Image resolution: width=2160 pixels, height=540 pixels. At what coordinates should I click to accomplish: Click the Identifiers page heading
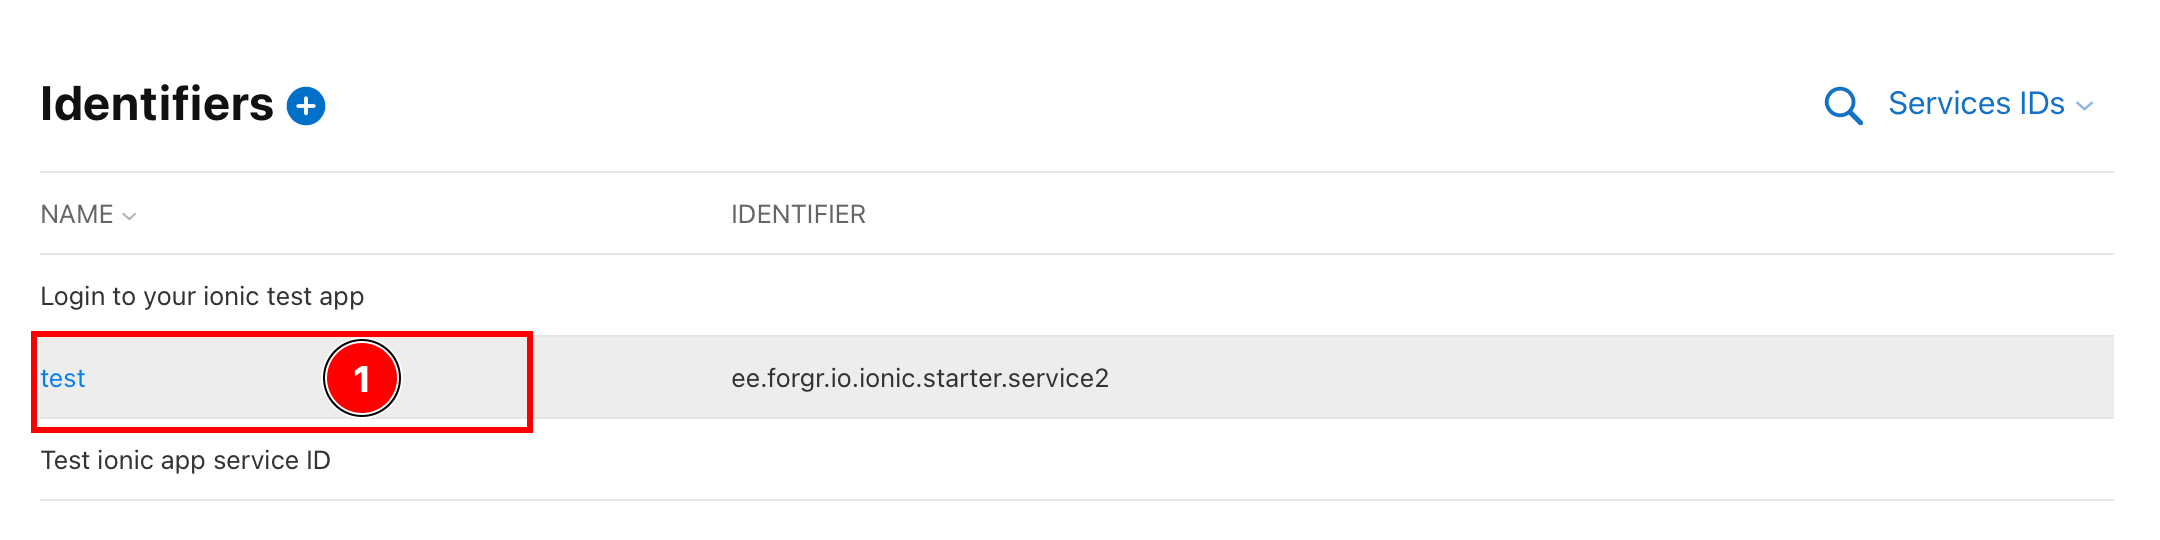click(x=157, y=104)
